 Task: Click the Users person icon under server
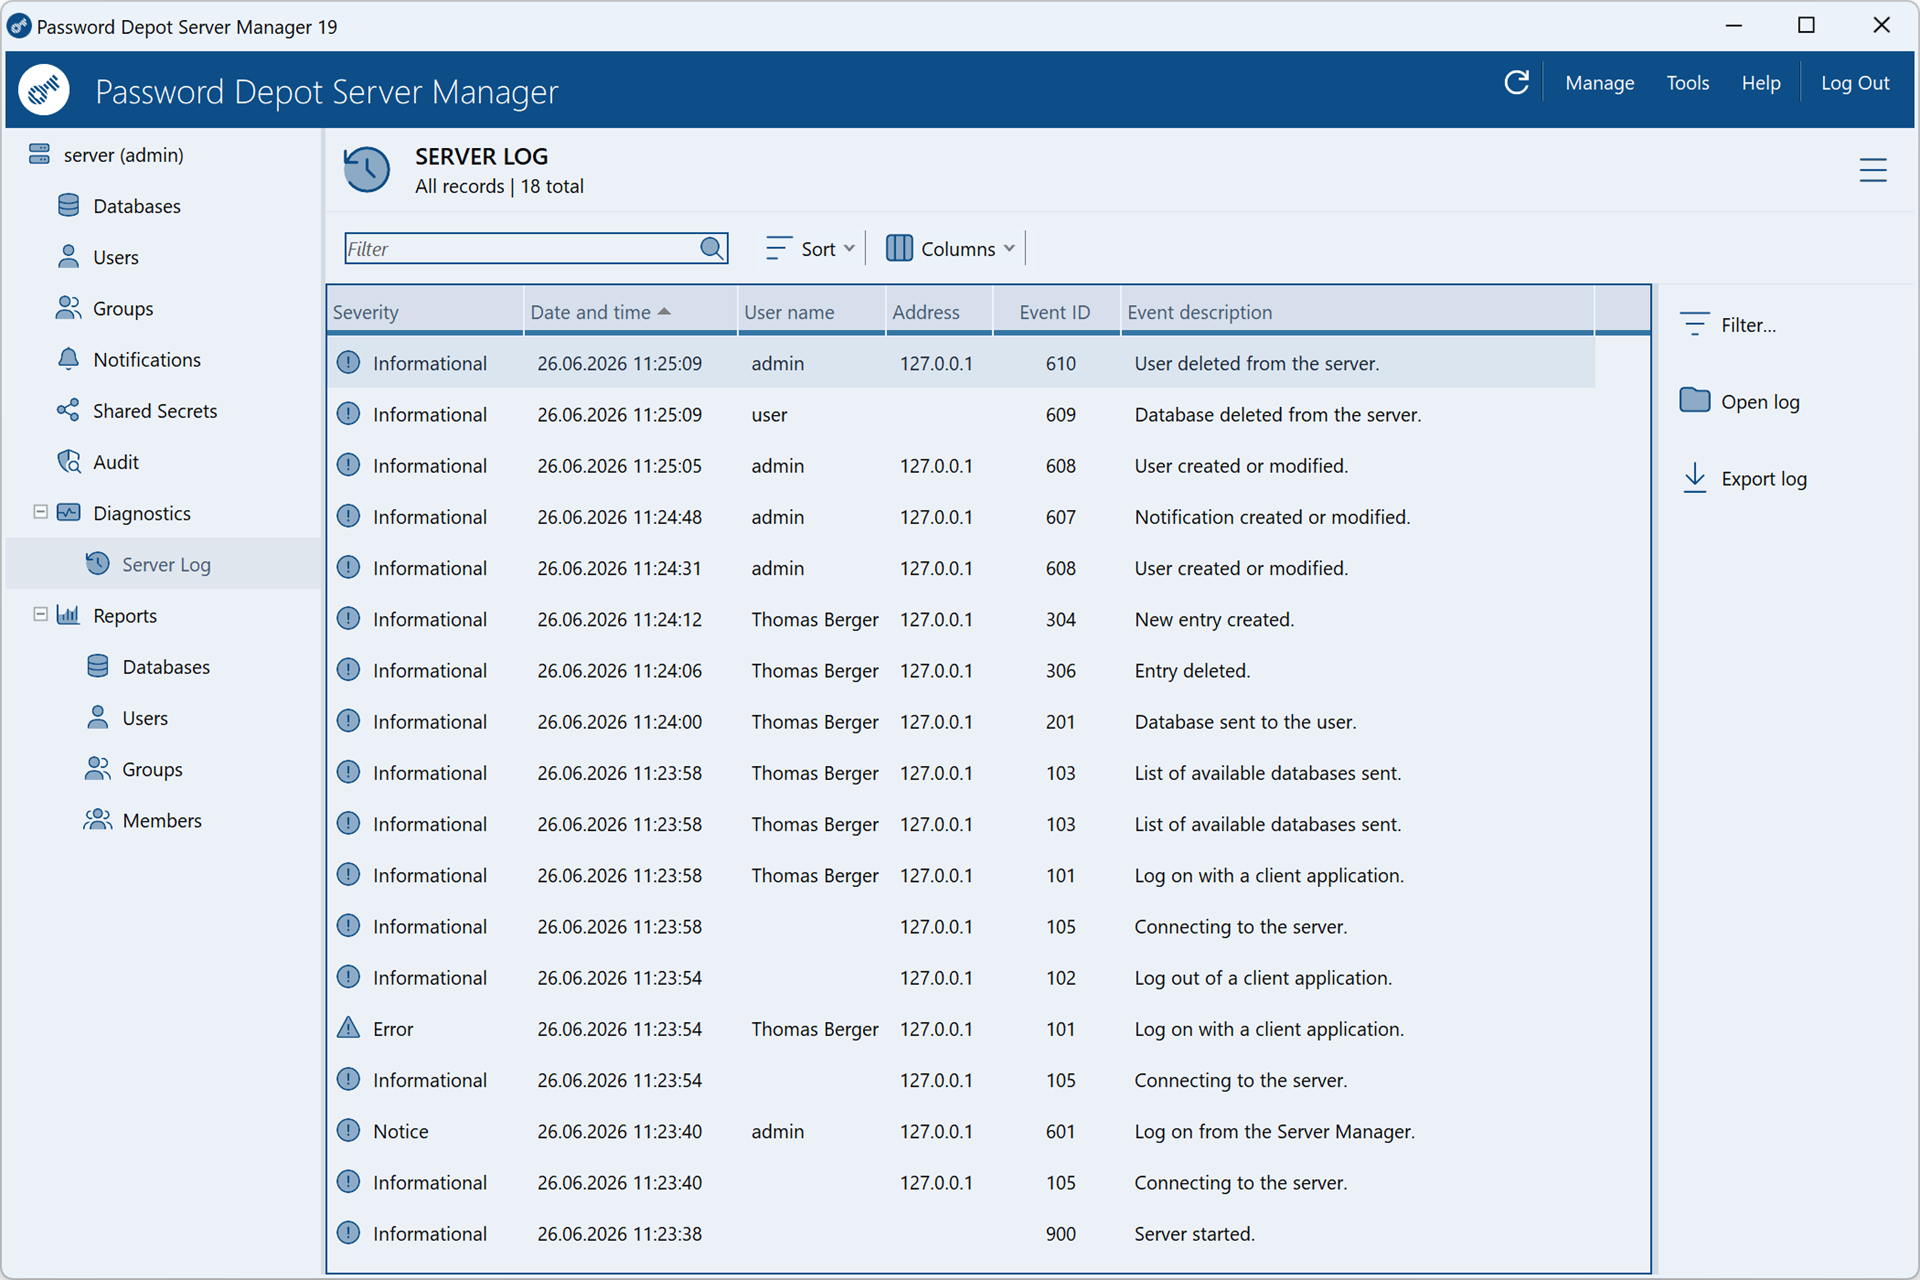[x=68, y=257]
